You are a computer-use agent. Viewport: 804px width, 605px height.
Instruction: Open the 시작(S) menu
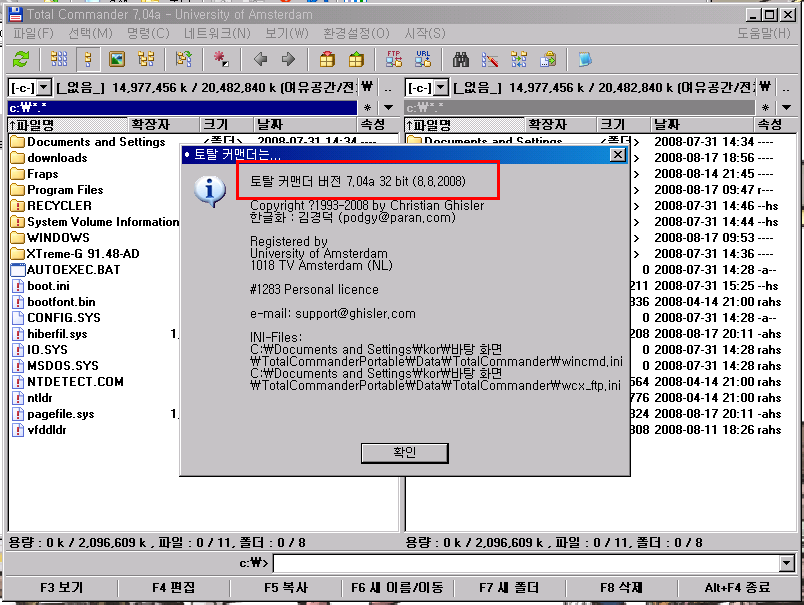pos(425,33)
